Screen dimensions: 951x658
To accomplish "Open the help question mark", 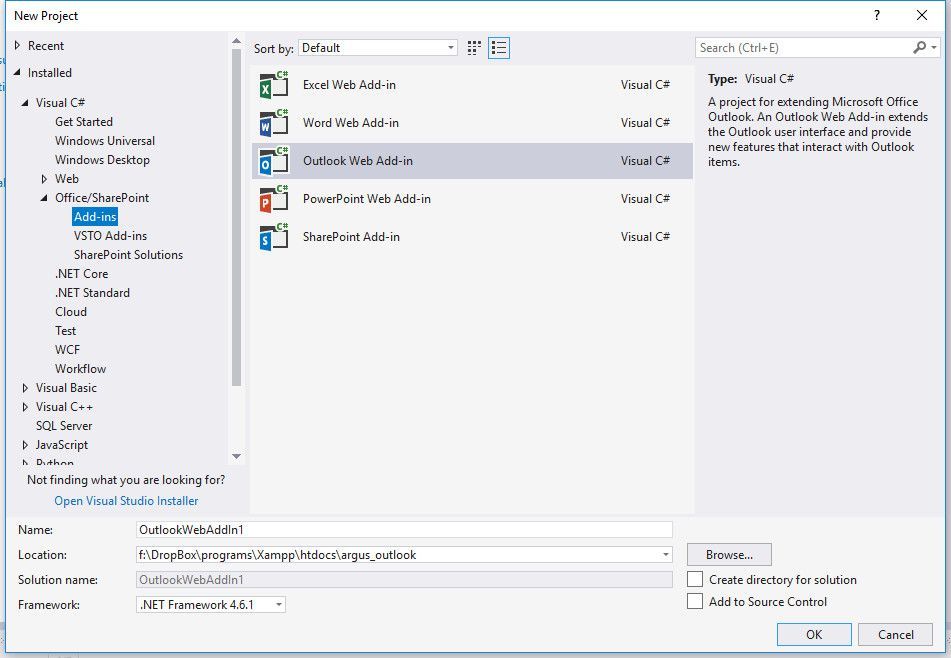I will 877,15.
